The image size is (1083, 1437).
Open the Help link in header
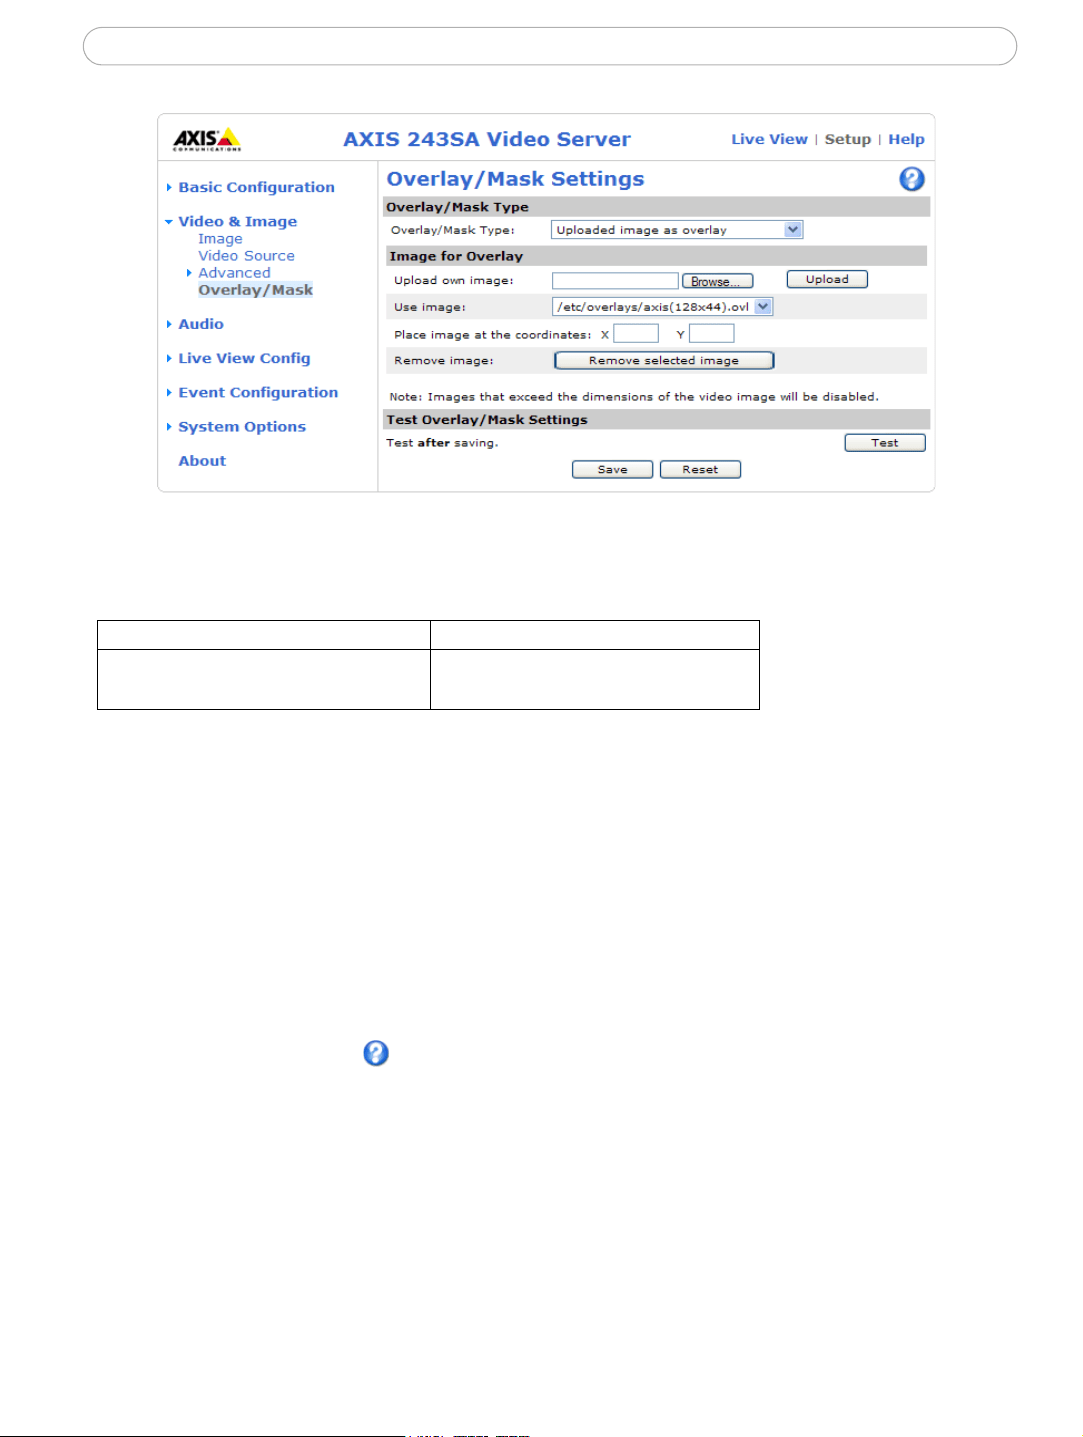pos(906,139)
